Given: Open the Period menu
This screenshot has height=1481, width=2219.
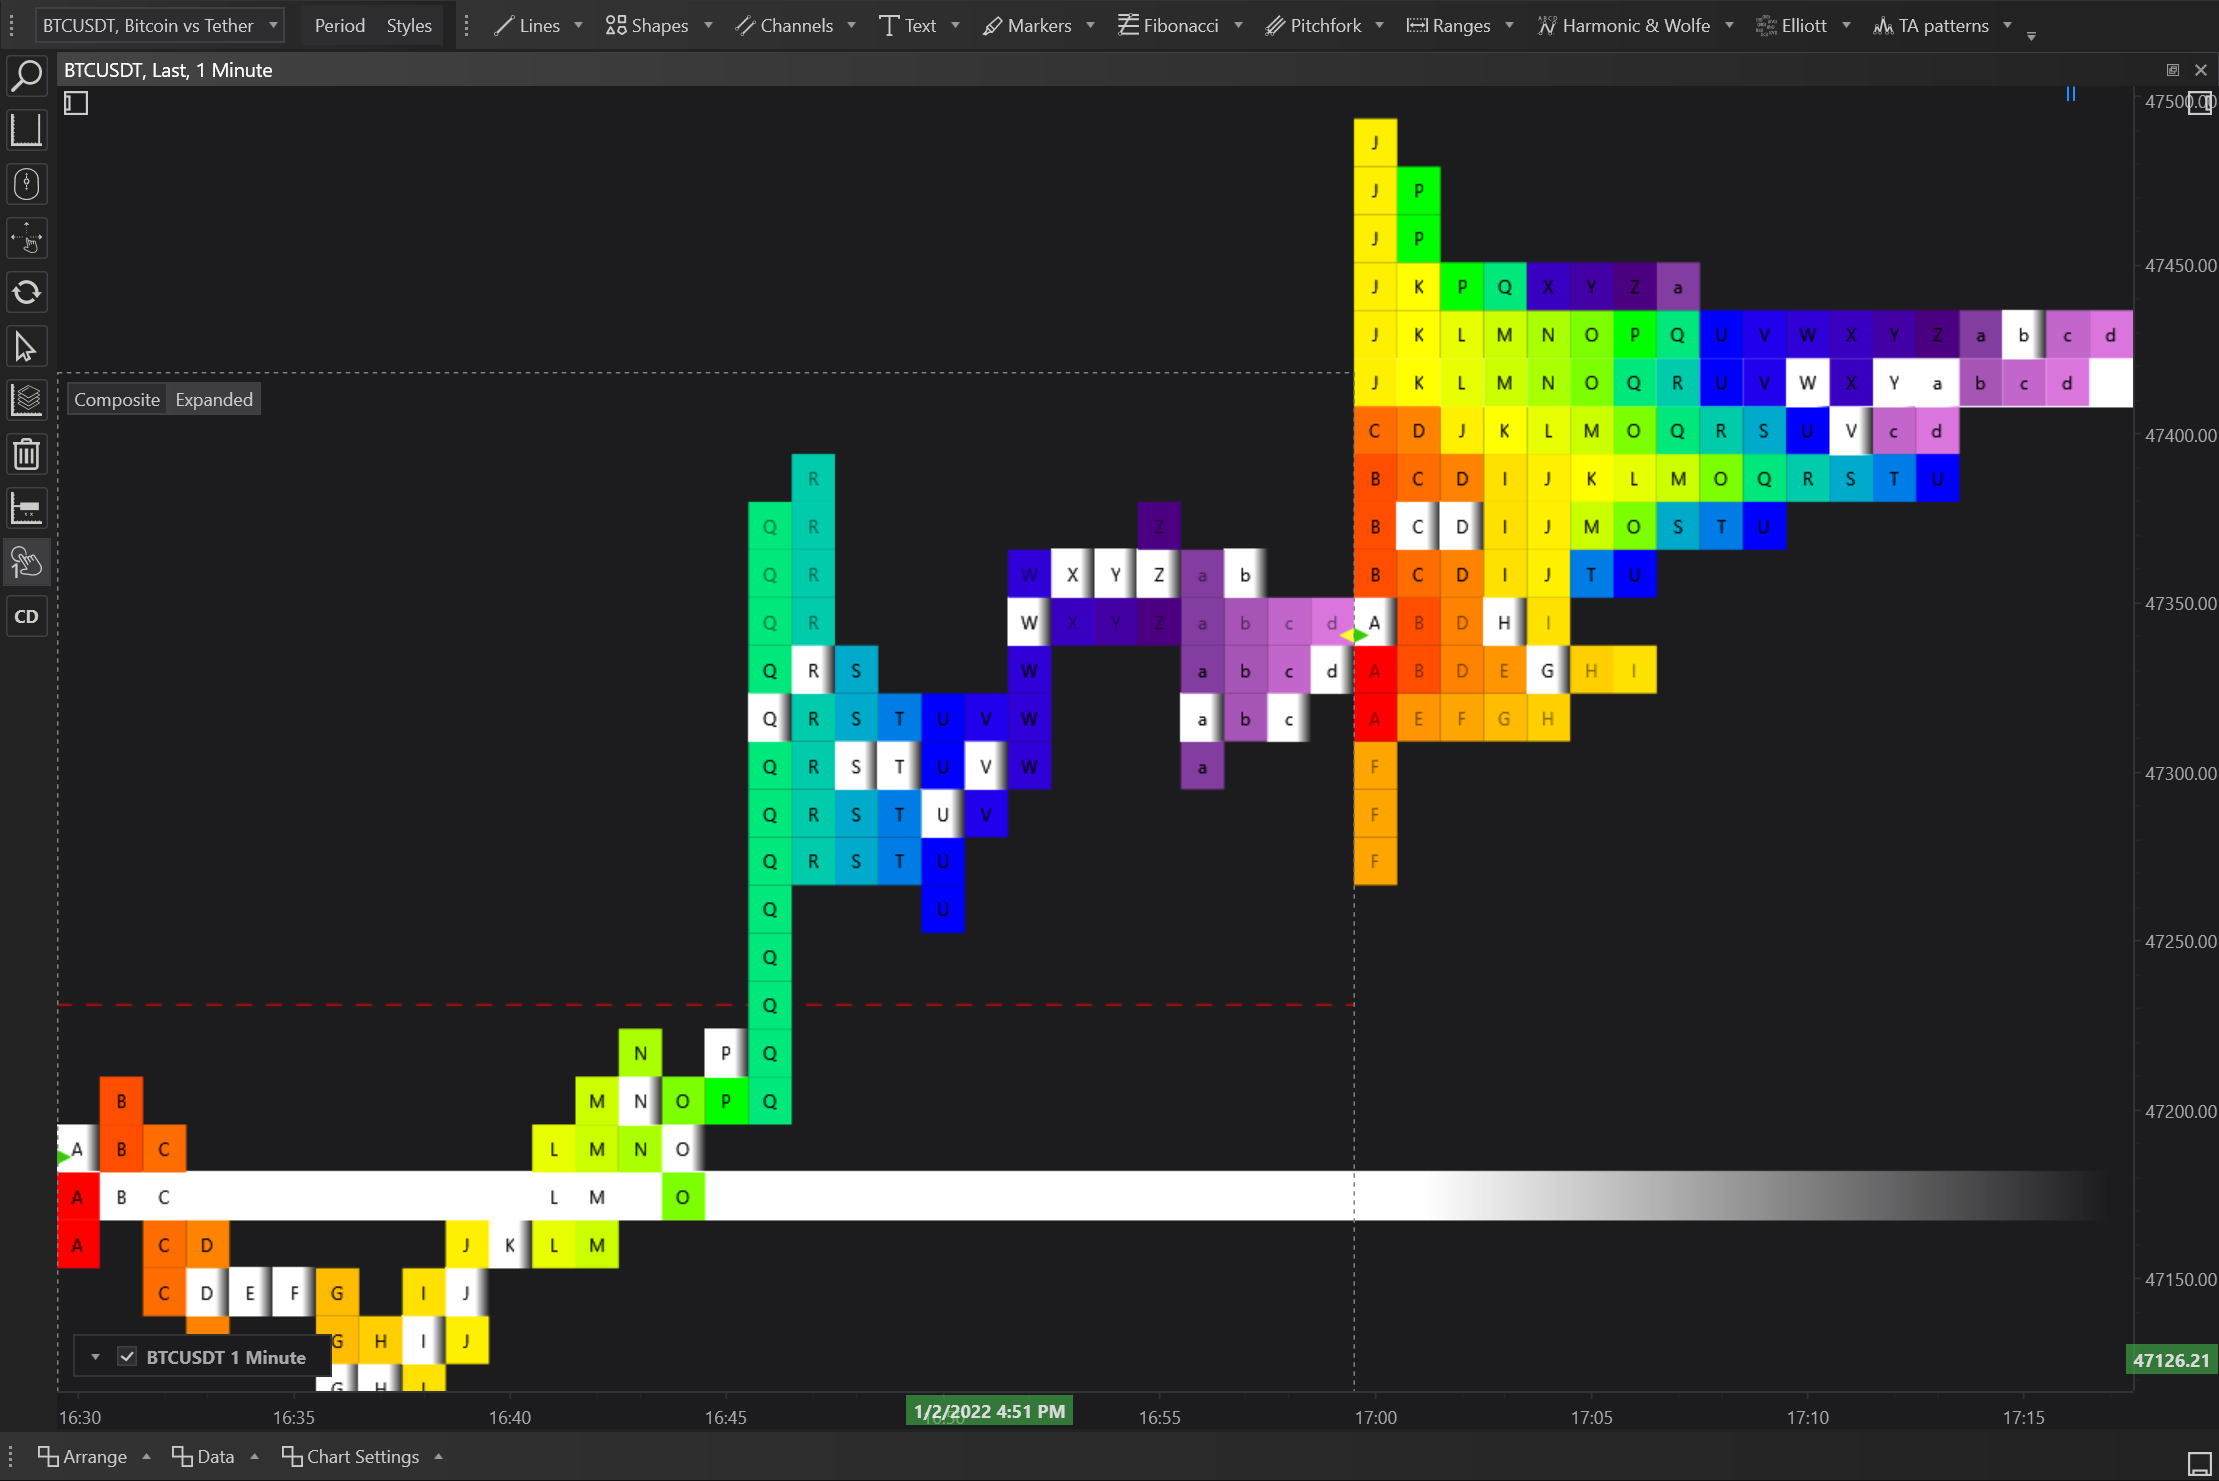Looking at the screenshot, I should (x=339, y=26).
